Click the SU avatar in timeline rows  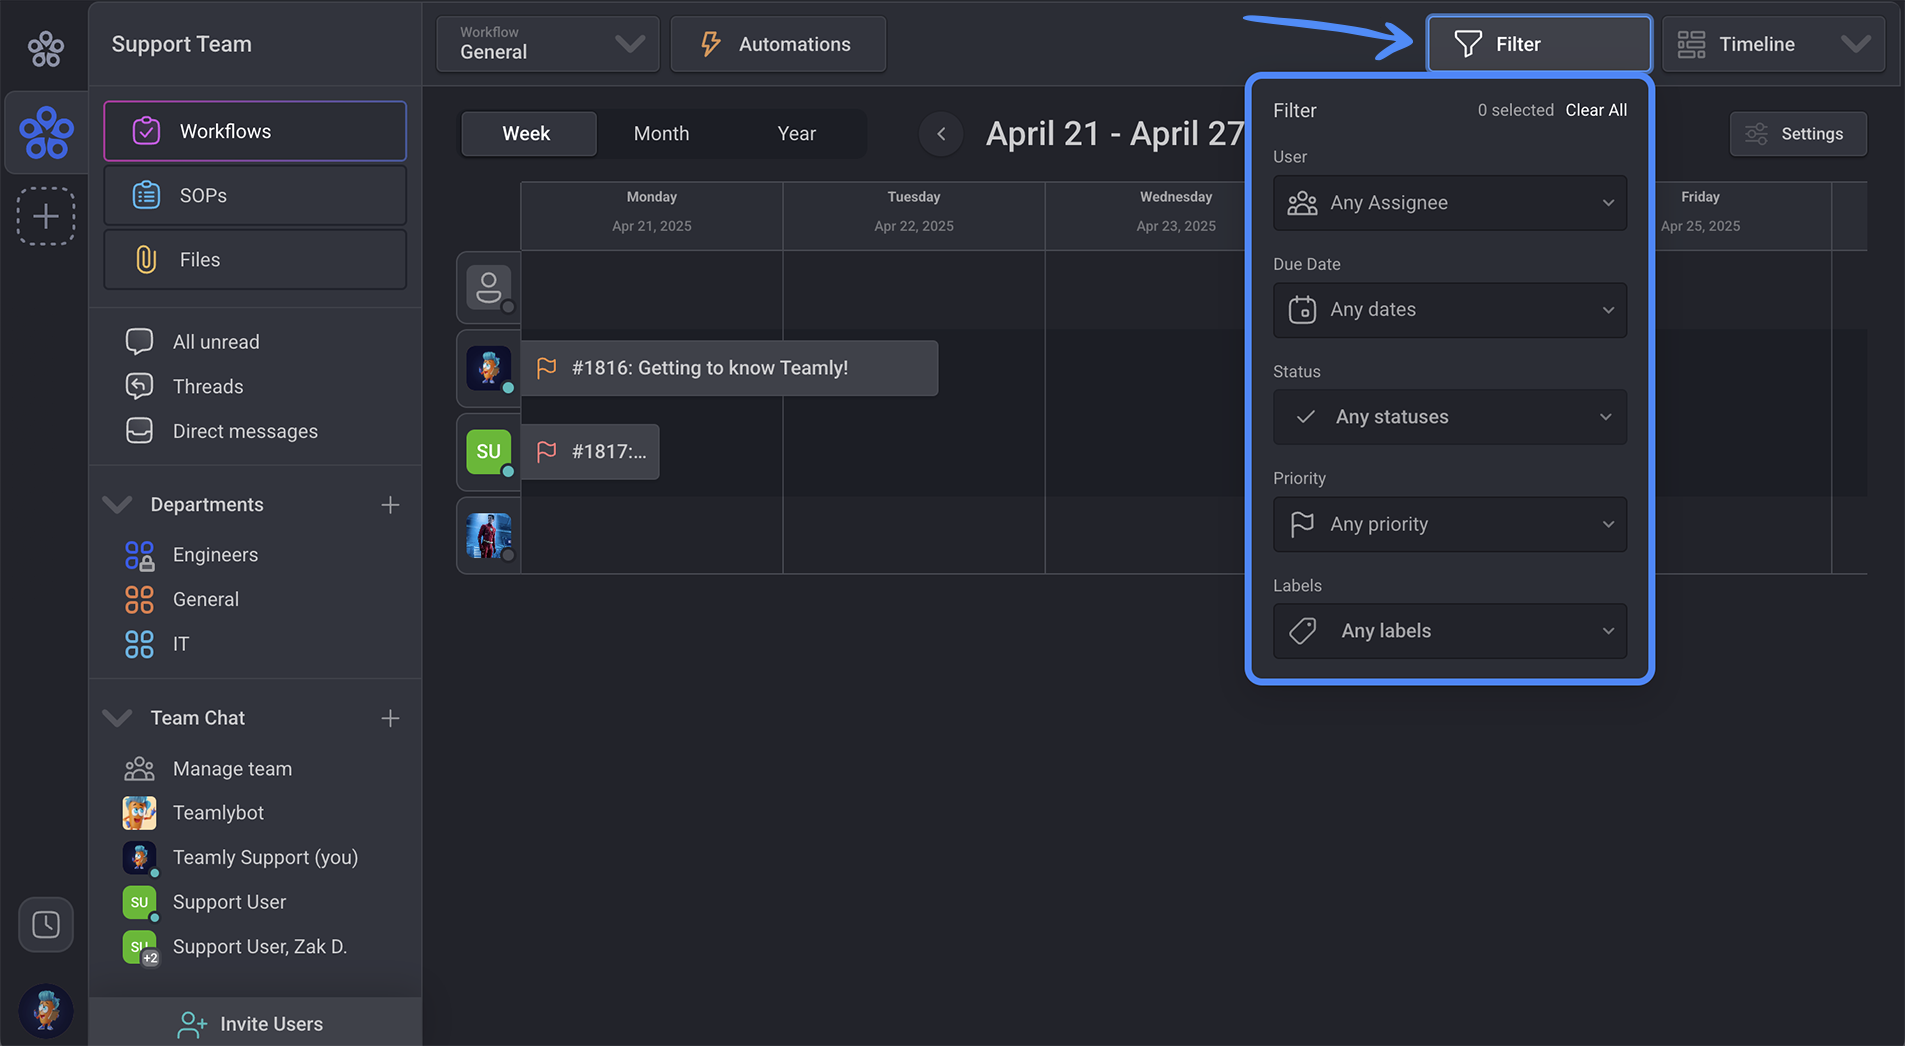[x=488, y=452]
